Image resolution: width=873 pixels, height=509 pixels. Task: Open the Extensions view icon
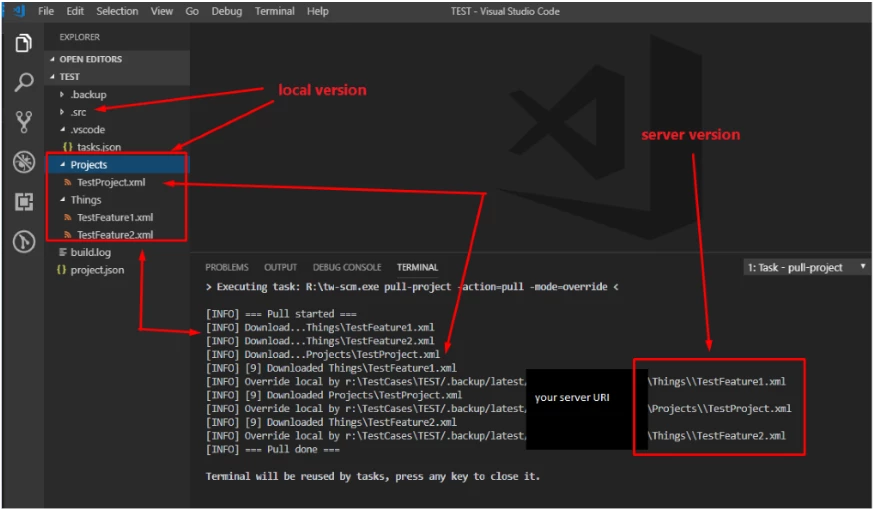tap(23, 202)
